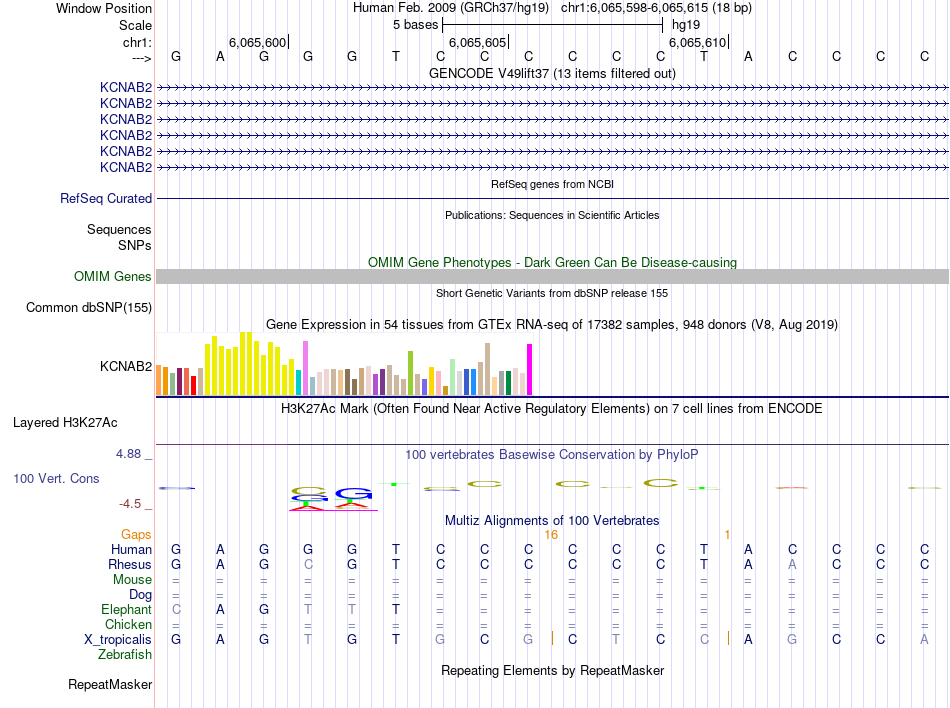Click the orange '16' gap count

point(551,535)
